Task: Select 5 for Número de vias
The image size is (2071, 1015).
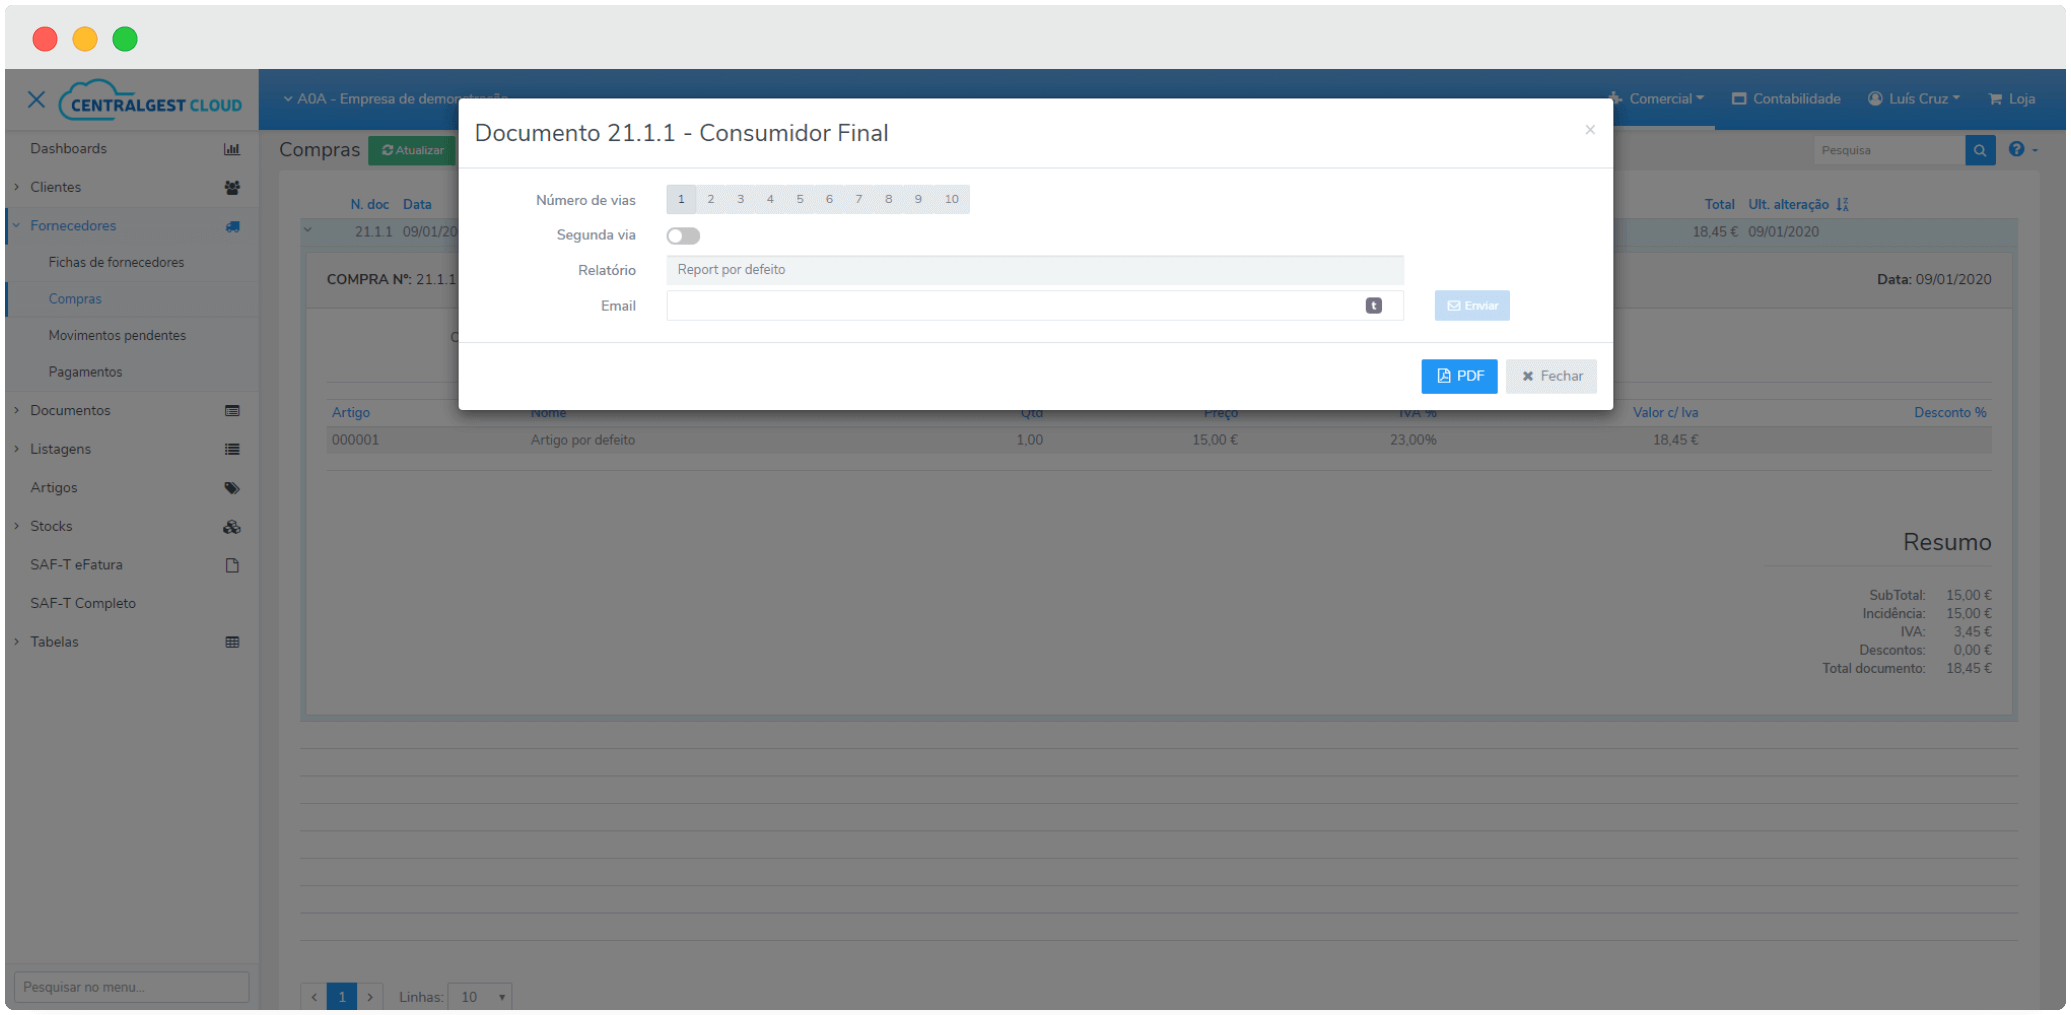Action: (799, 199)
